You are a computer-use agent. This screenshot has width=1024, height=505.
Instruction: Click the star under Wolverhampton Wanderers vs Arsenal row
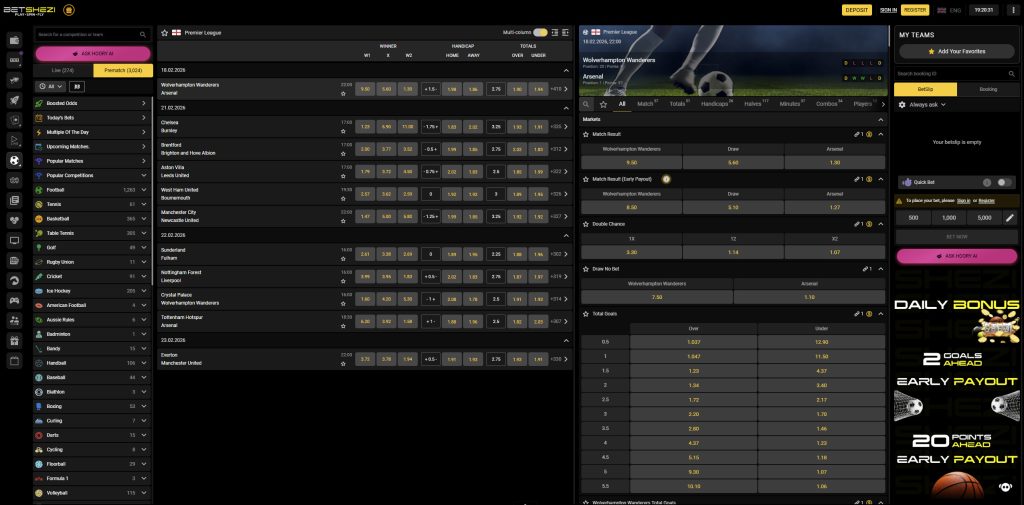pos(343,93)
